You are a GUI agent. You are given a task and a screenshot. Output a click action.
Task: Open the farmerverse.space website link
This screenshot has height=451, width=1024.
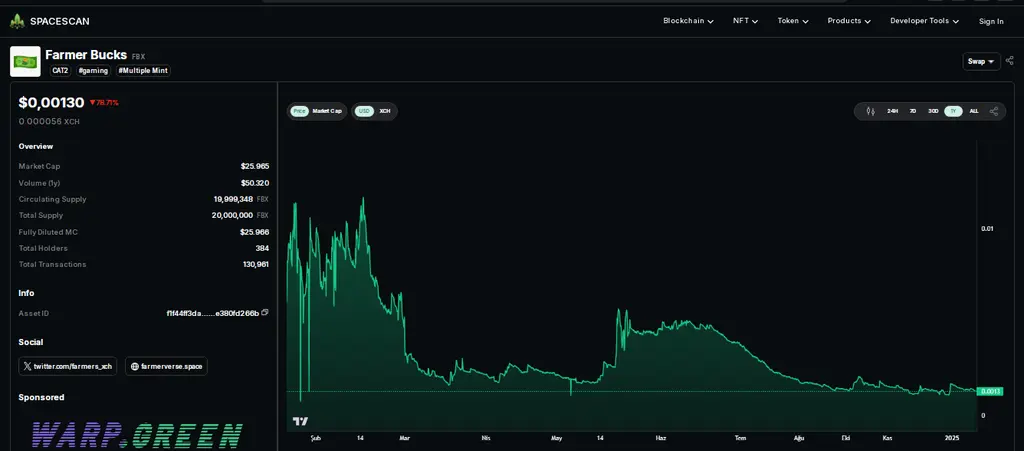[x=167, y=366]
